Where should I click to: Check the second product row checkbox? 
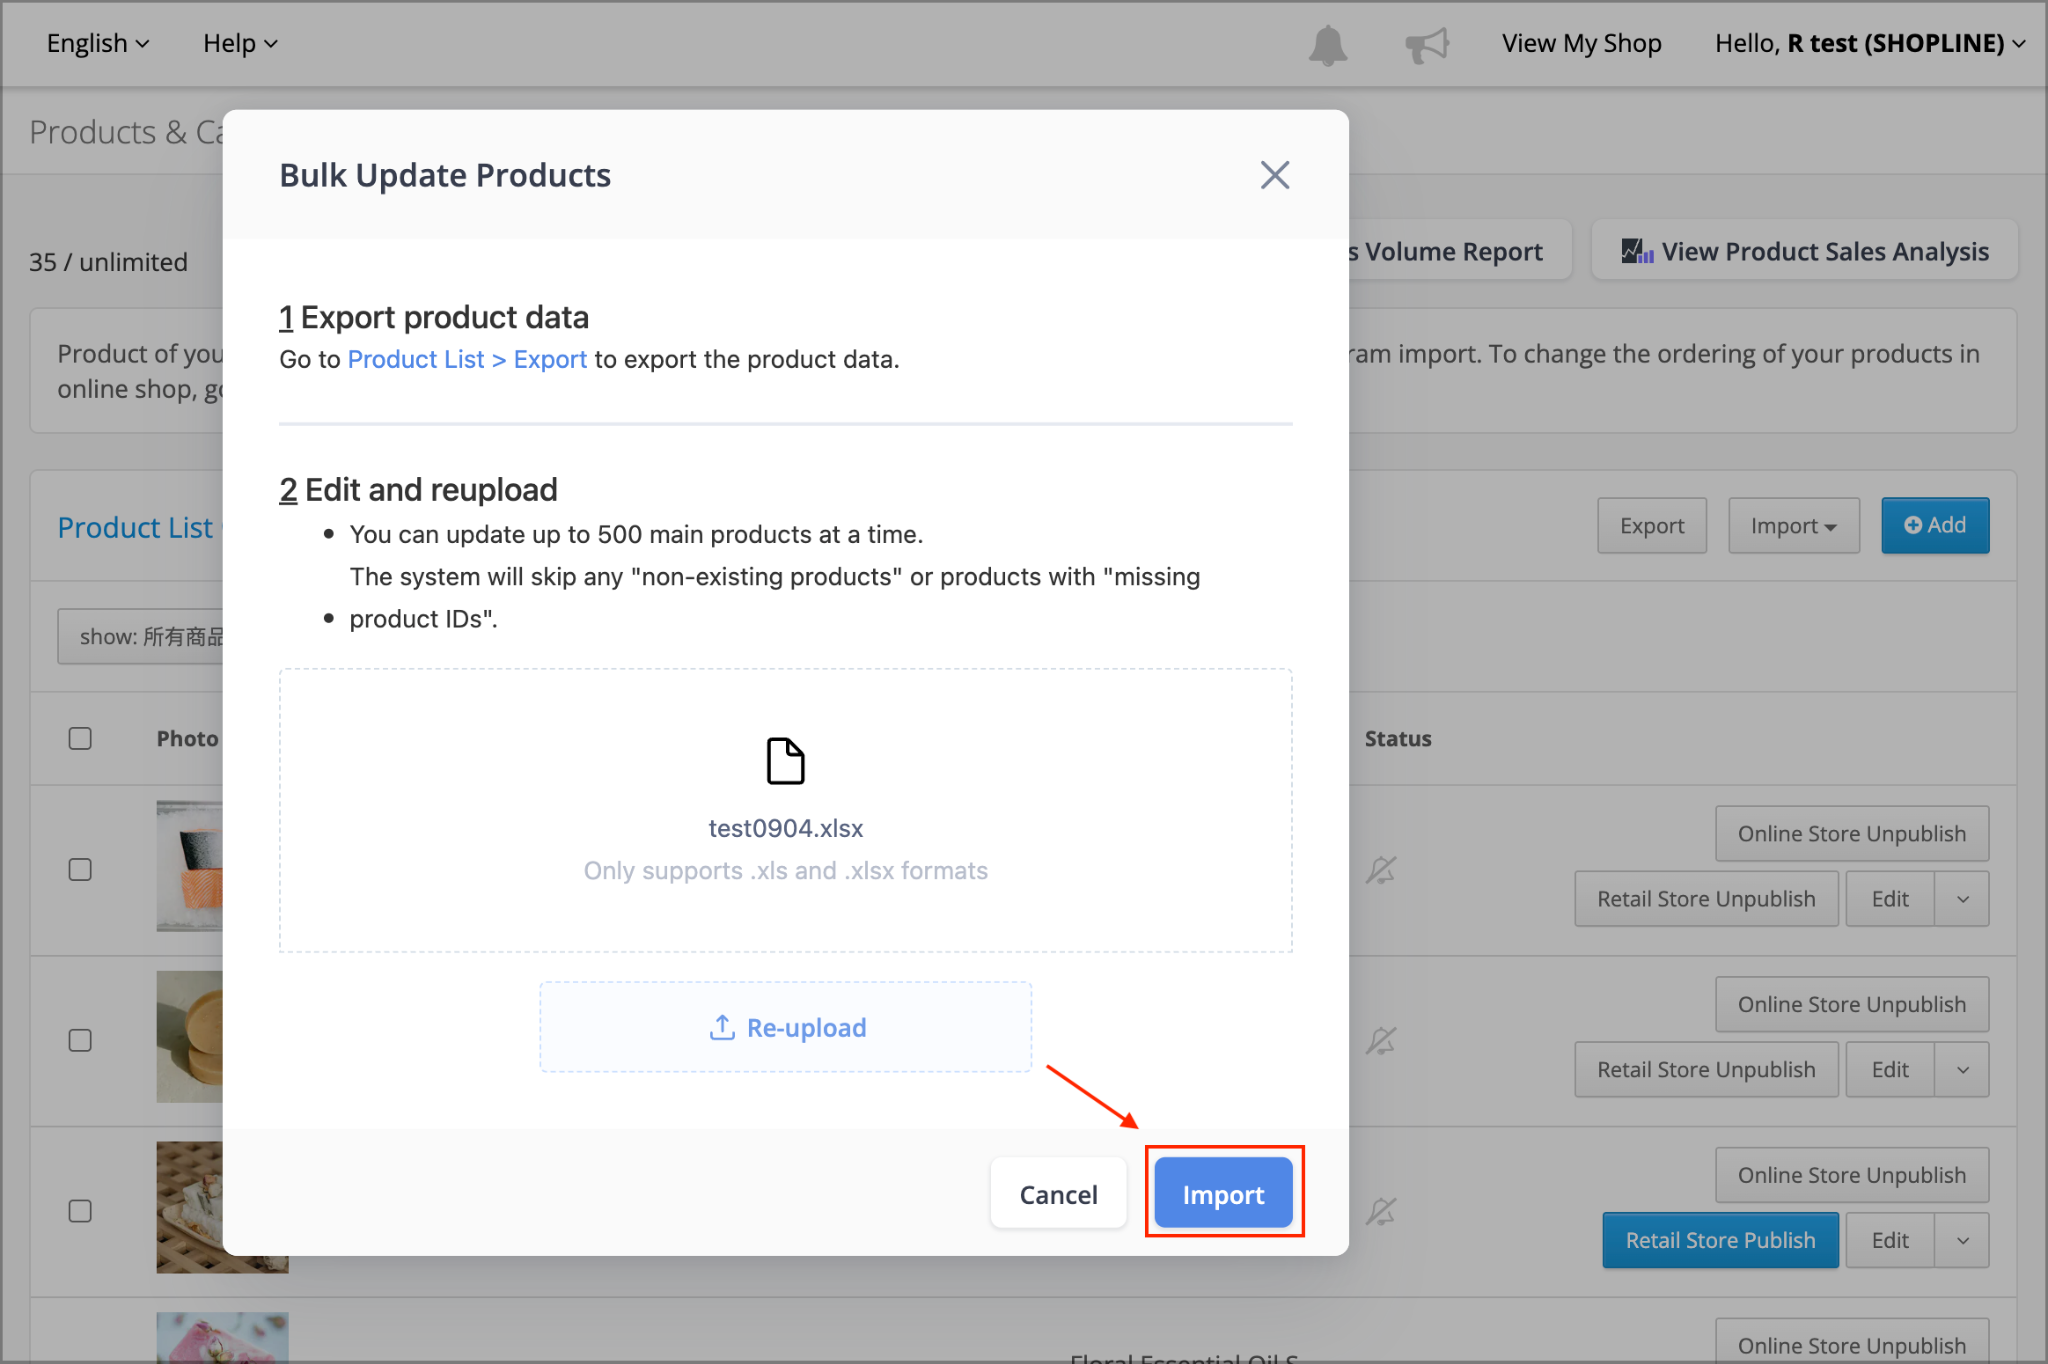[80, 1040]
